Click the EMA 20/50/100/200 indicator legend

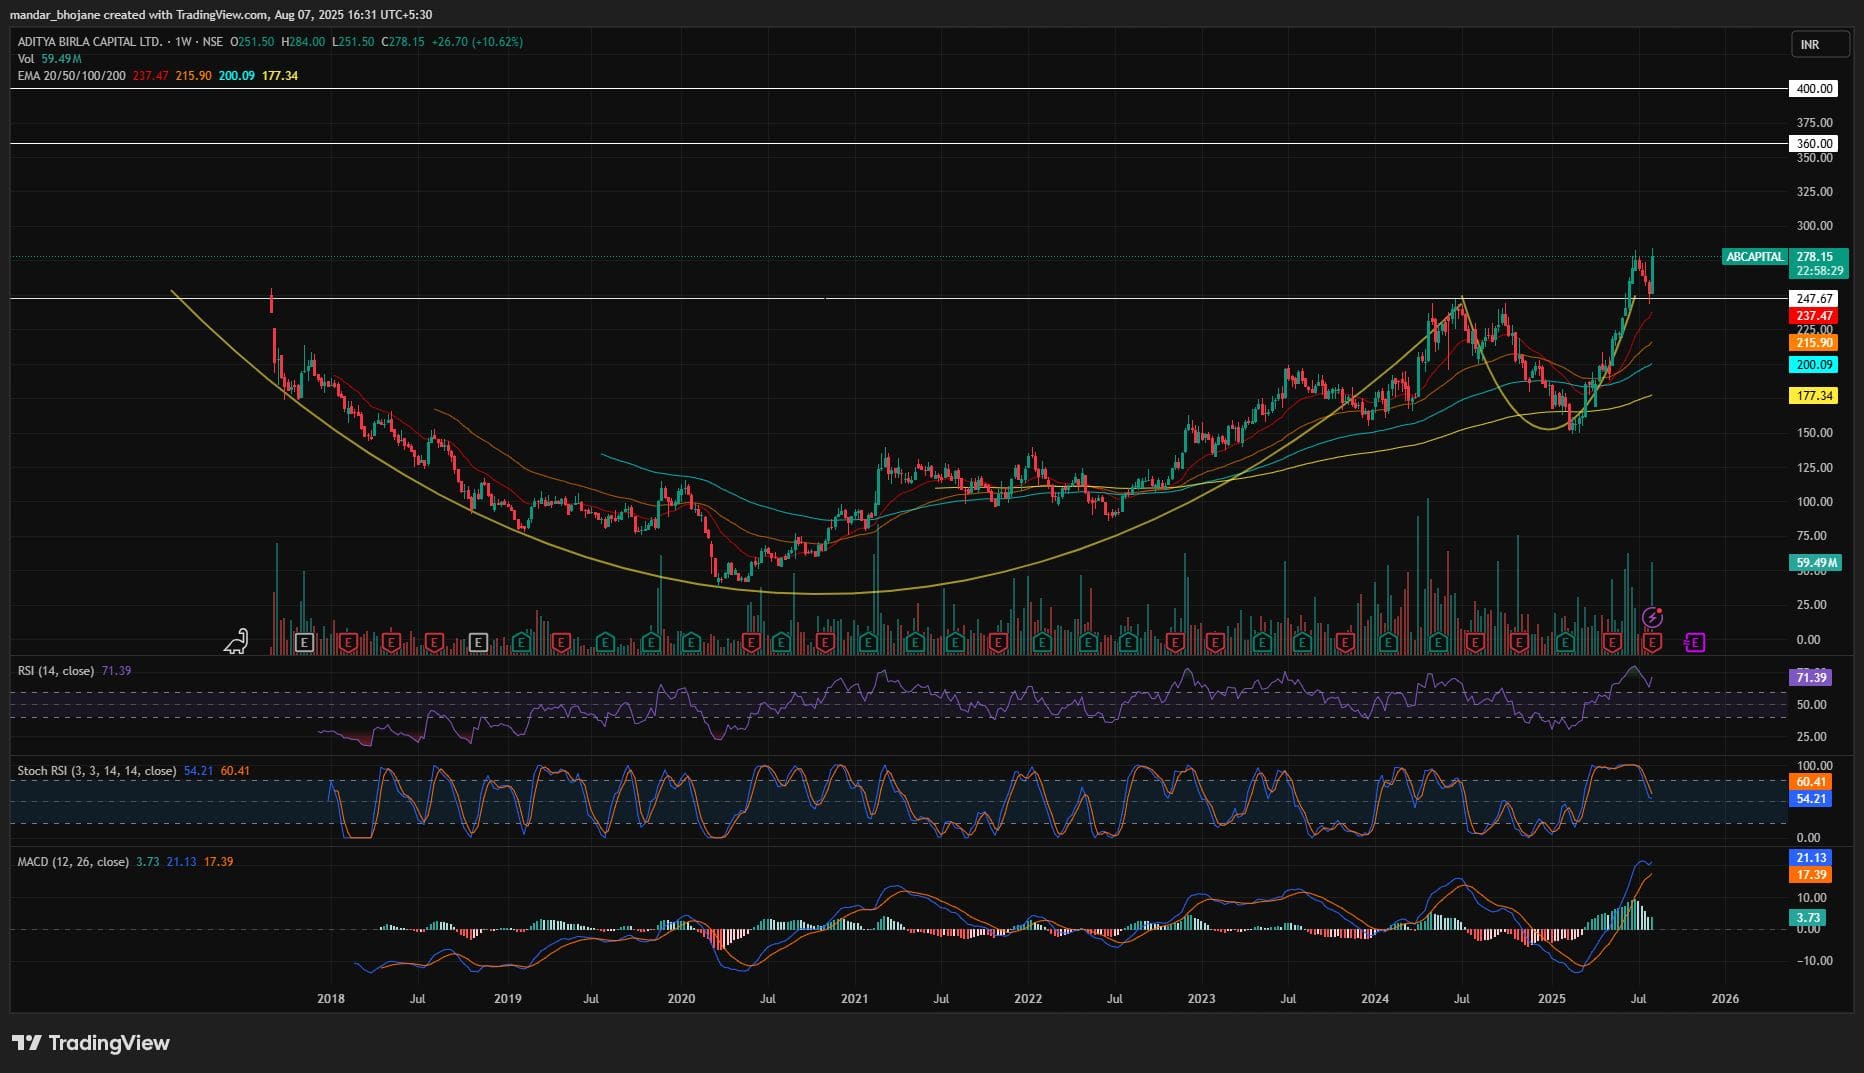[72, 76]
